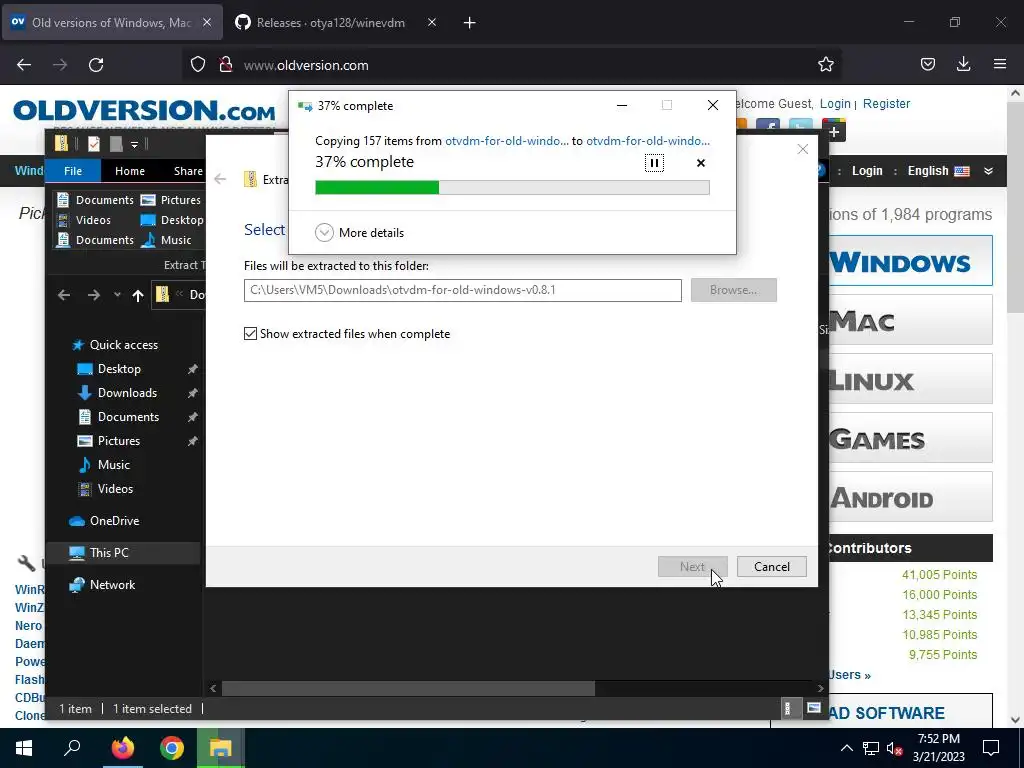Open recent locations dropdown in Explorer
This screenshot has width=1024, height=768.
pyautogui.click(x=117, y=295)
